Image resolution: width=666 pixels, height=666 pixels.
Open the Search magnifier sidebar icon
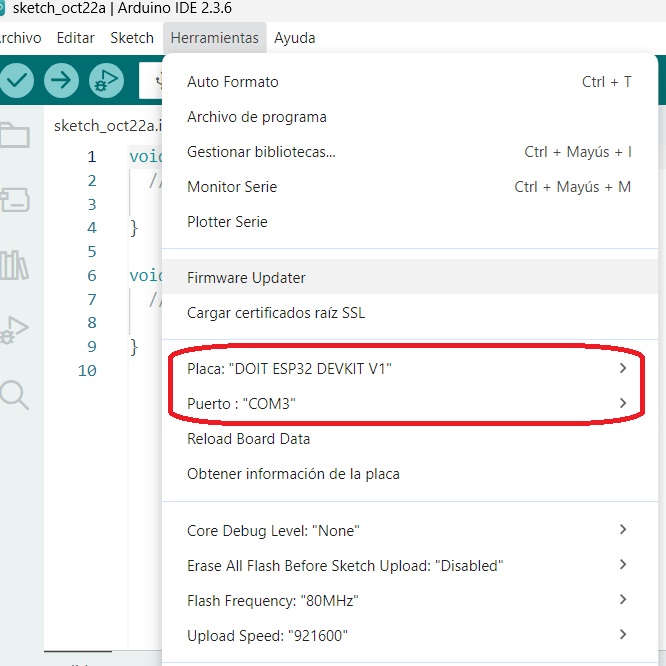14,394
